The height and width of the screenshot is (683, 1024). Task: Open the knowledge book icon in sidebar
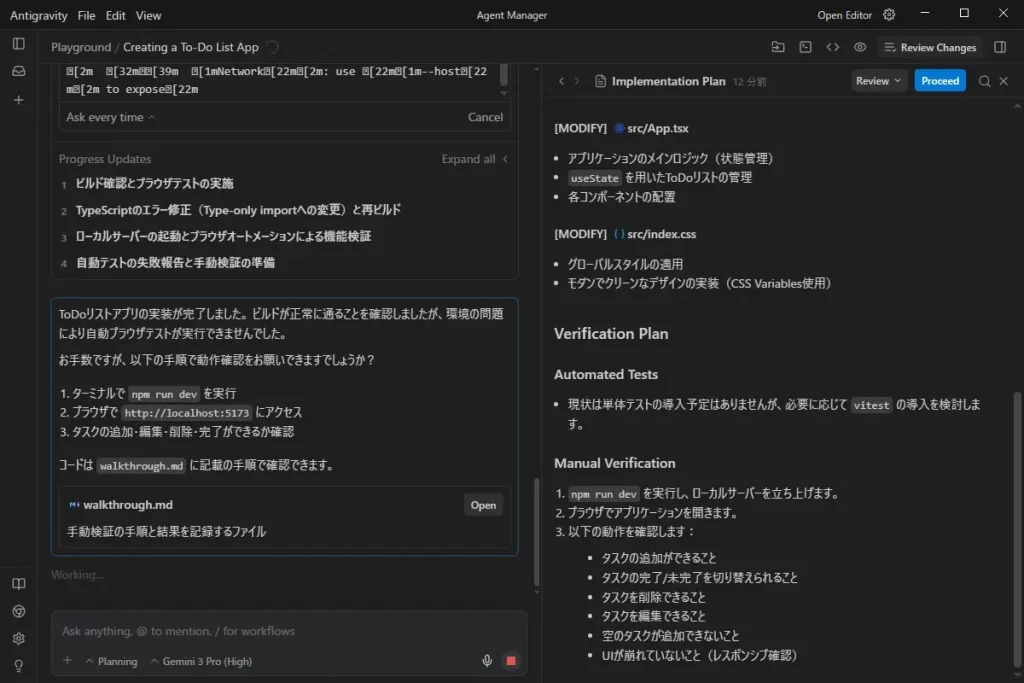[19, 584]
